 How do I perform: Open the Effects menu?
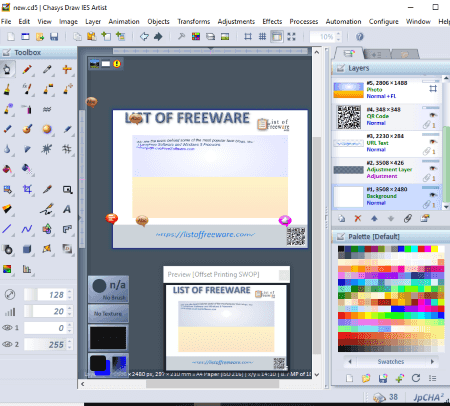pos(272,22)
